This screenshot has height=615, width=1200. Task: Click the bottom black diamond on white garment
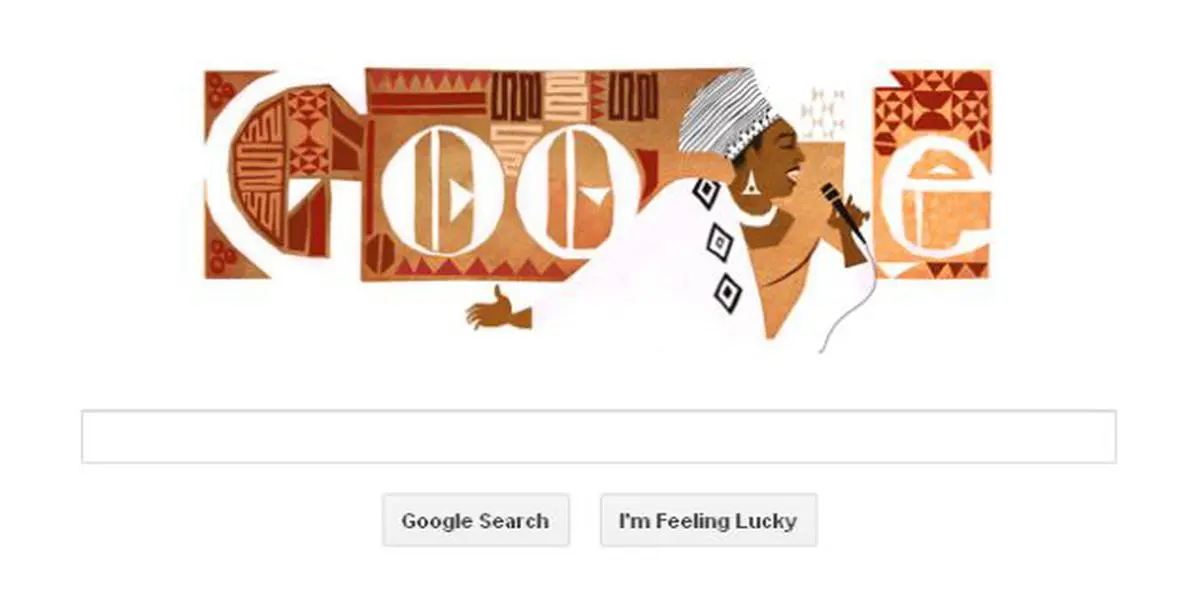(x=727, y=291)
